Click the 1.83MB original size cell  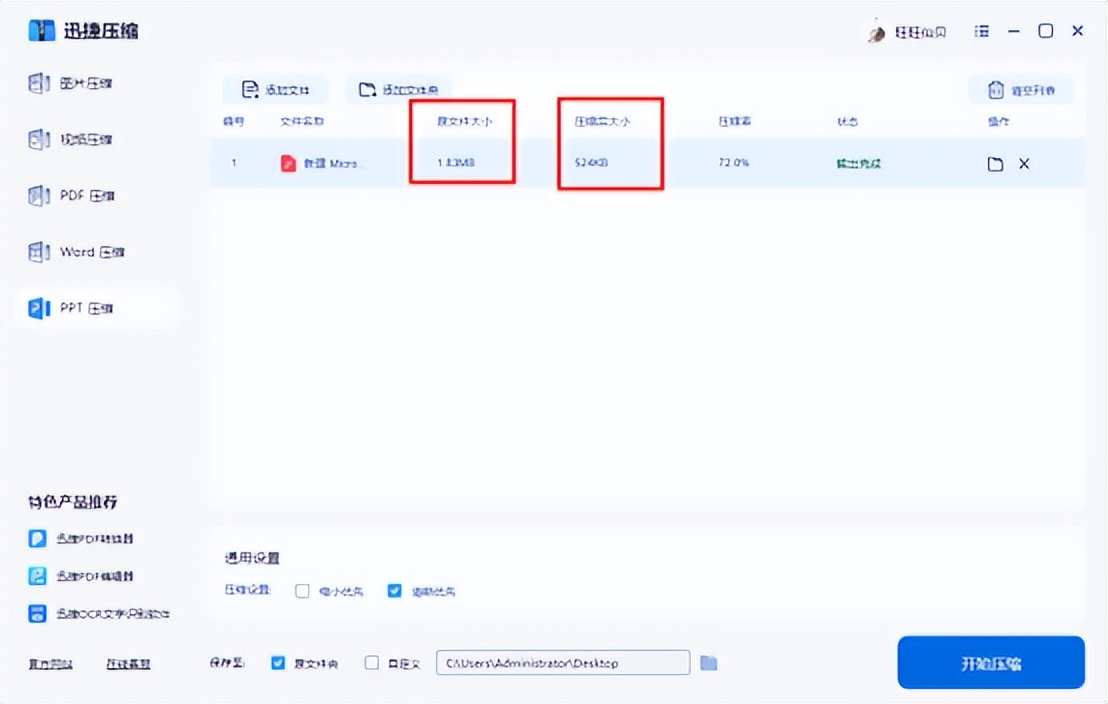pyautogui.click(x=456, y=163)
